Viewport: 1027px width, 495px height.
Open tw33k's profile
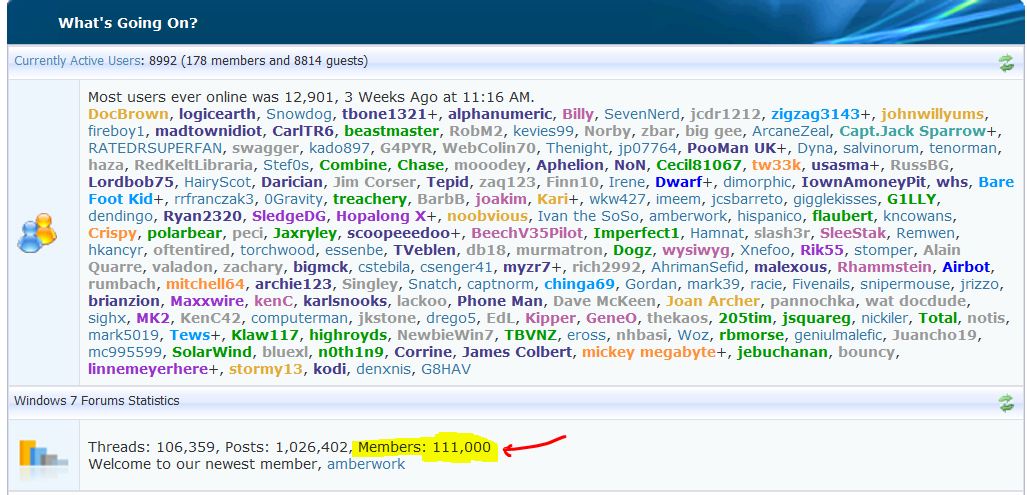pos(776,165)
